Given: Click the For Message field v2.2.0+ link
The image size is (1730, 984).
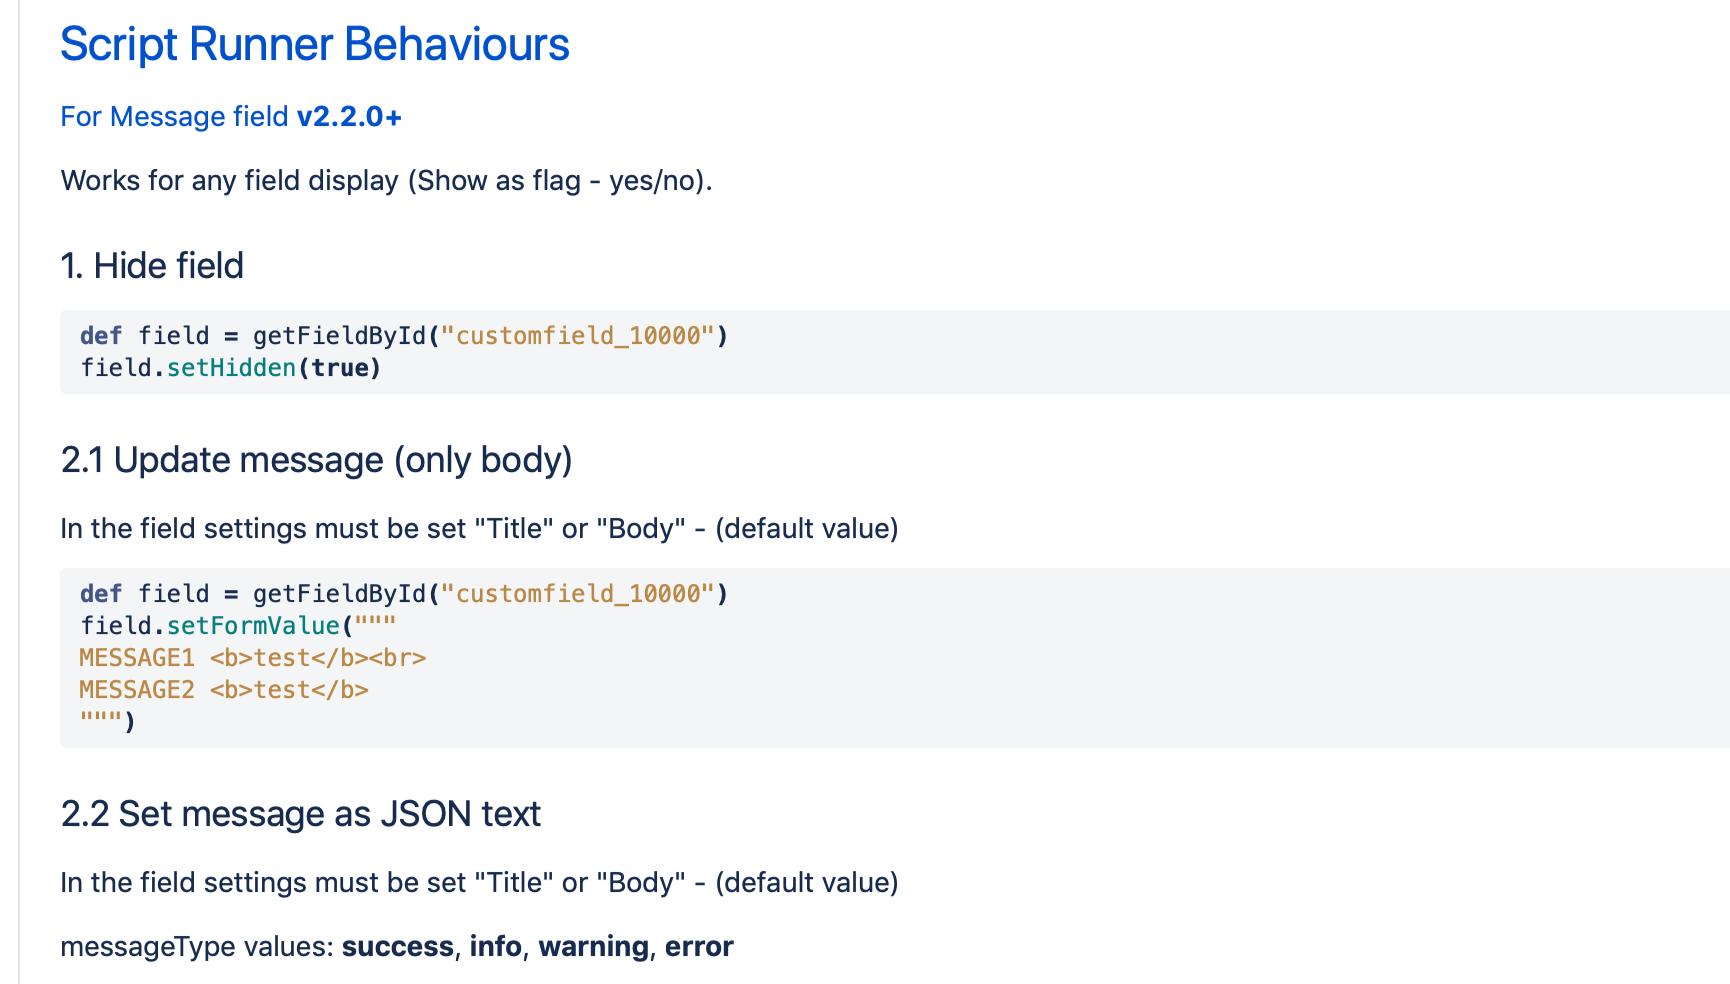Looking at the screenshot, I should [x=231, y=117].
